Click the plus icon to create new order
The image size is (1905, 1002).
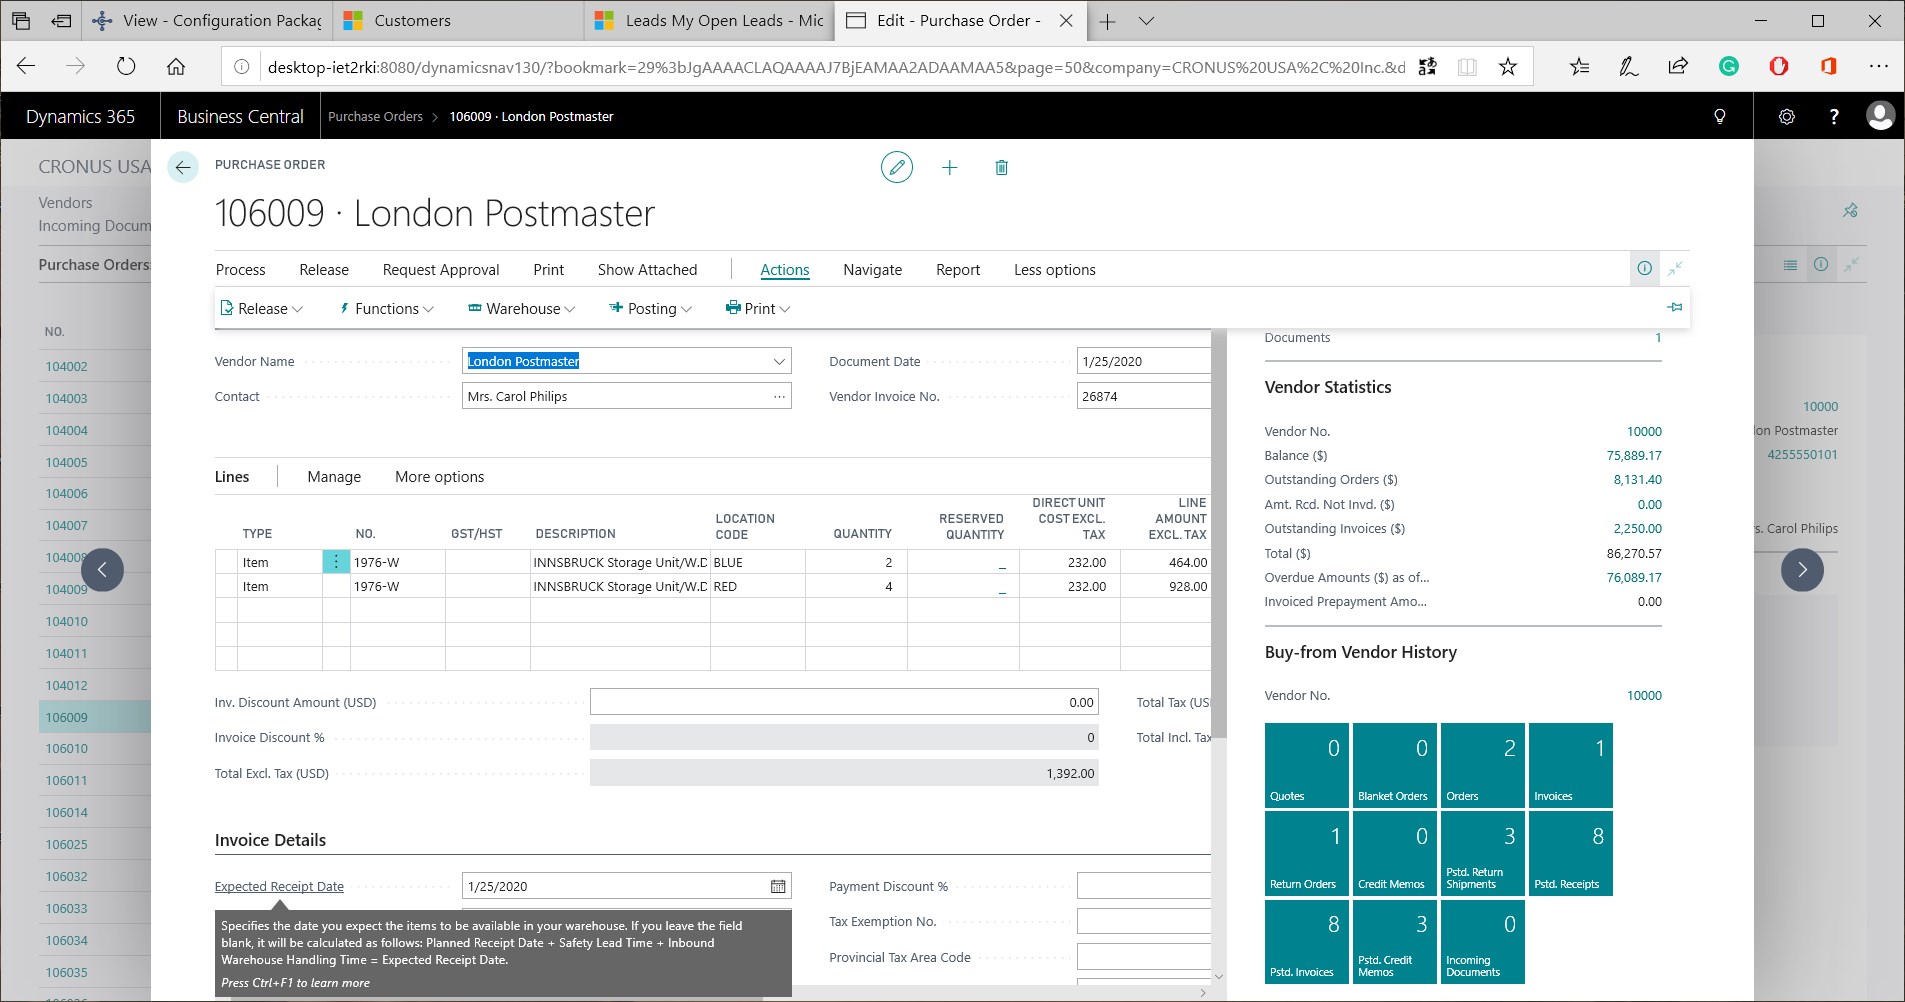[950, 167]
